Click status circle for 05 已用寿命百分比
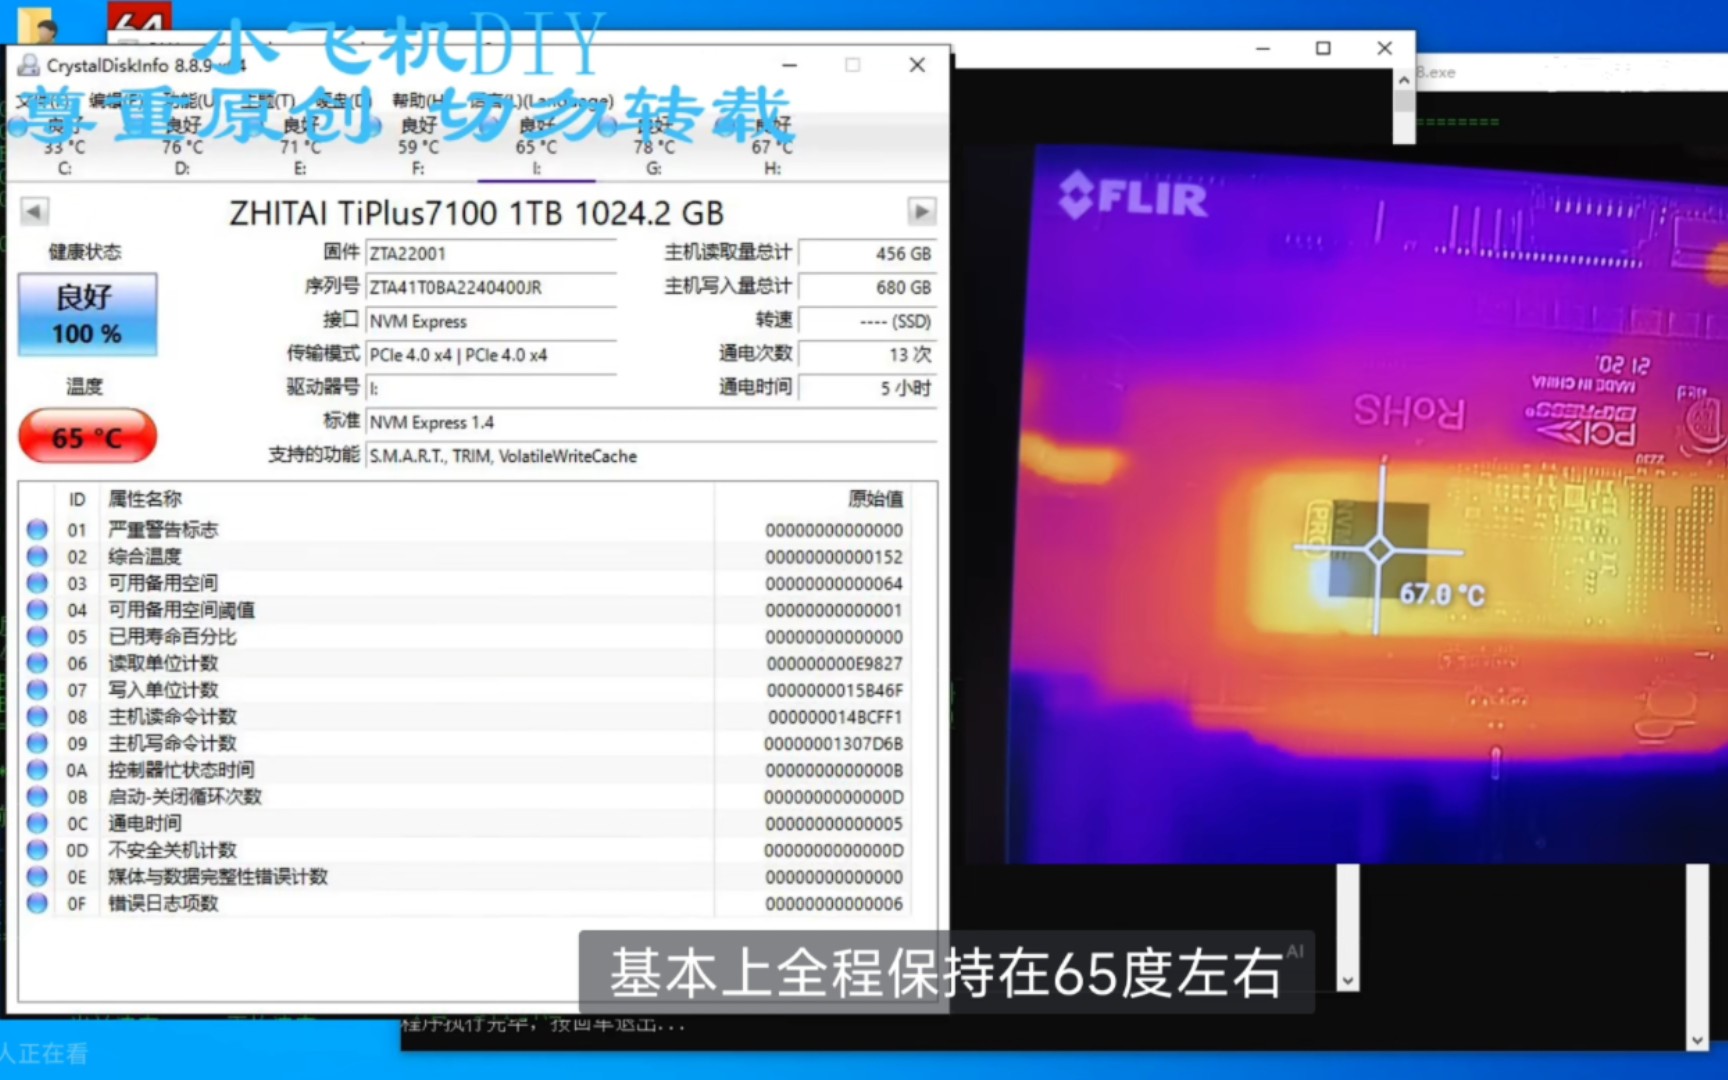Image resolution: width=1728 pixels, height=1080 pixels. (37, 636)
